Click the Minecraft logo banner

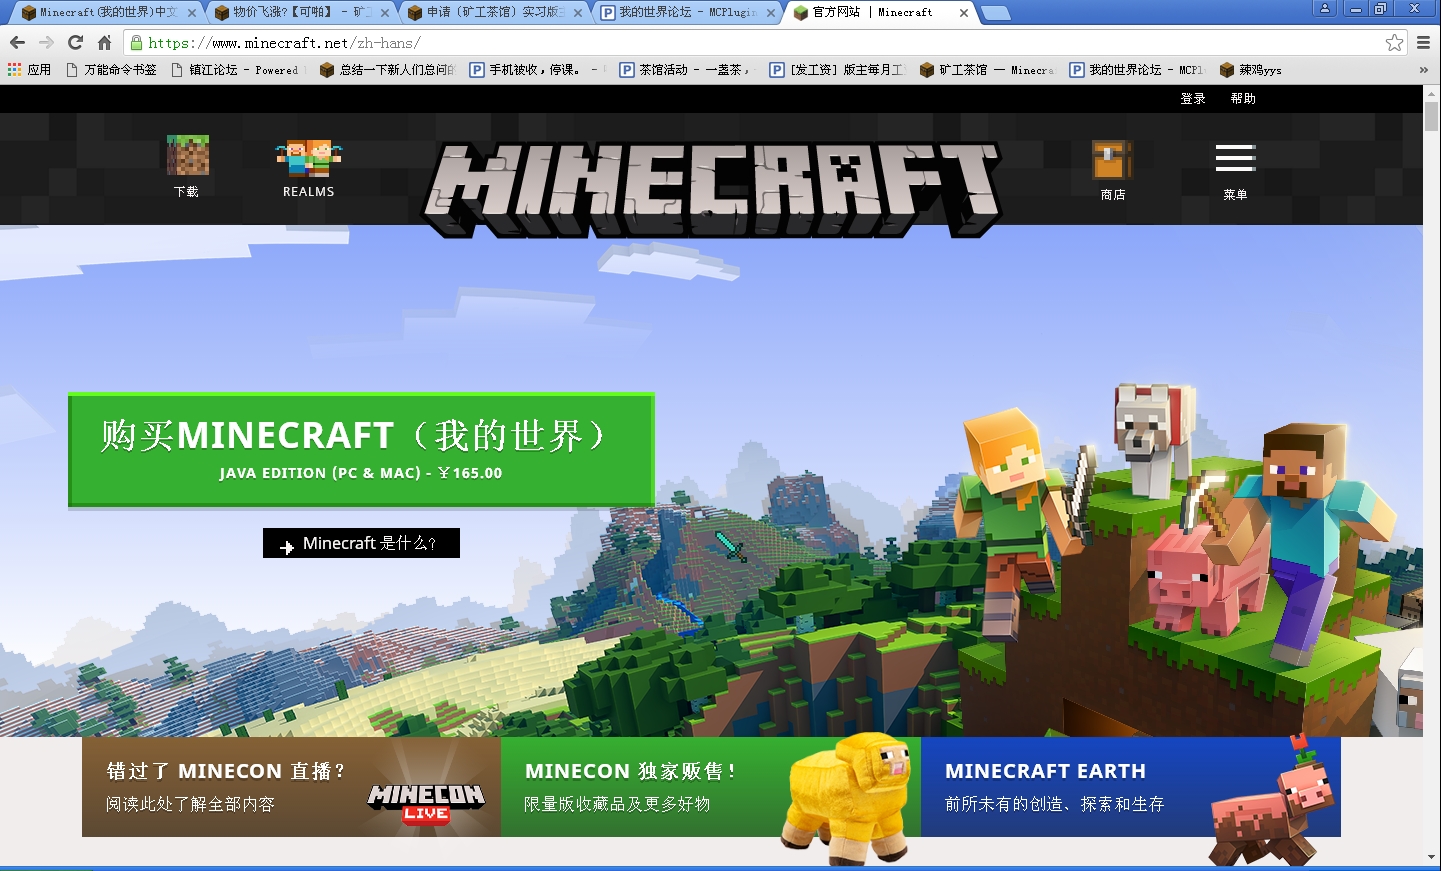[711, 189]
